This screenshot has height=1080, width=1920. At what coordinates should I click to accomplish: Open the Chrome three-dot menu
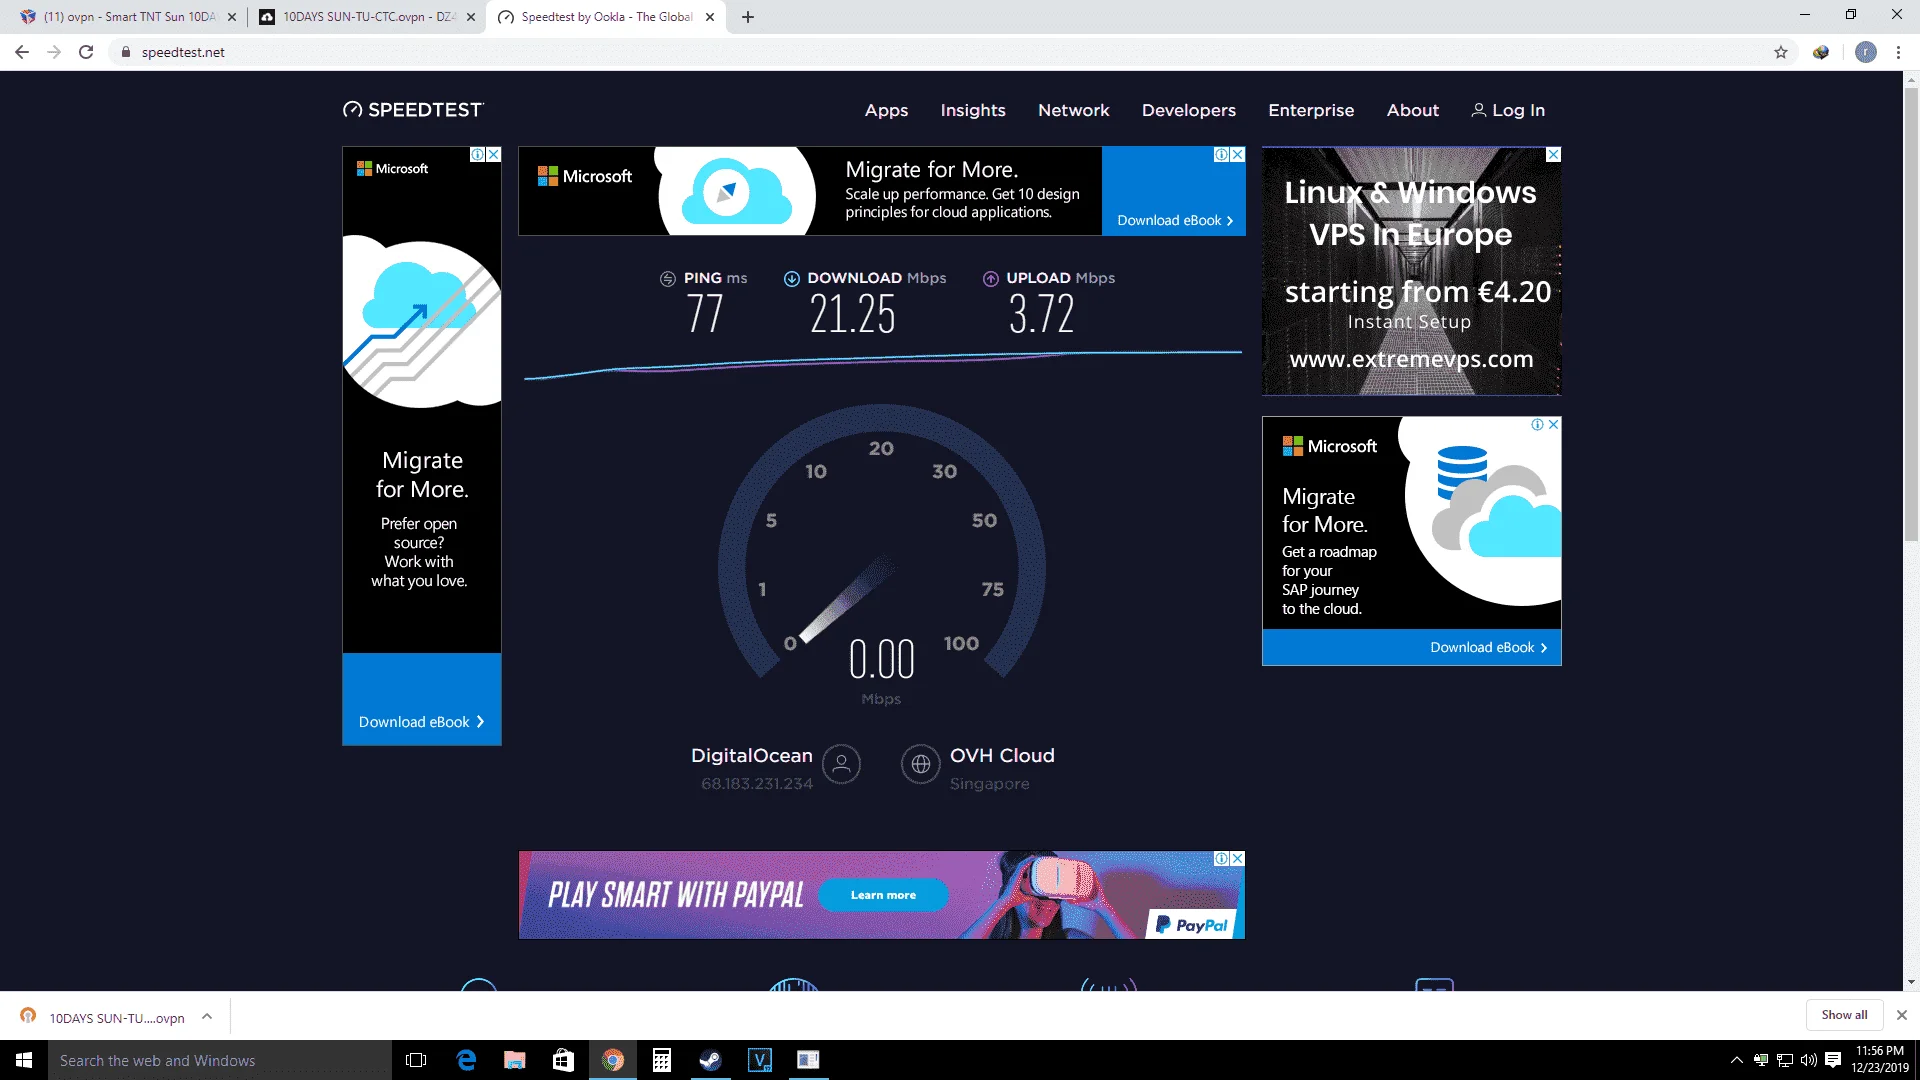pos(1898,52)
